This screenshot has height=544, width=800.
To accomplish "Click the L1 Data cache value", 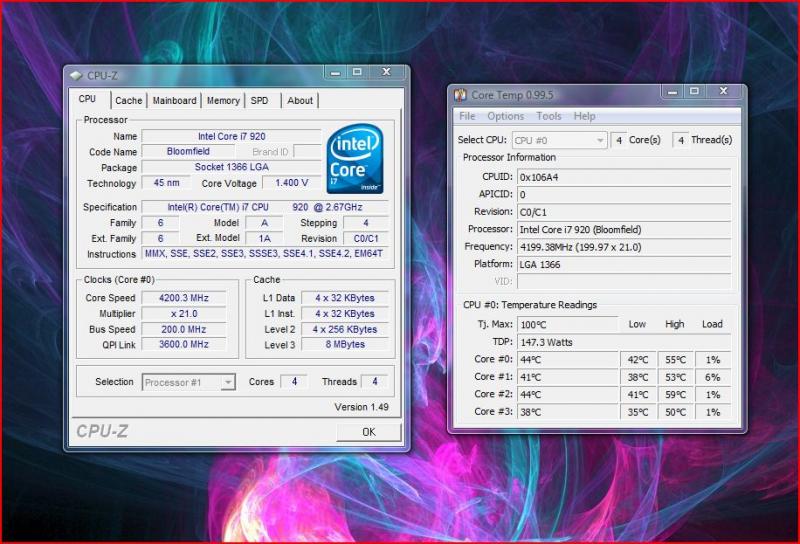I will coord(345,298).
